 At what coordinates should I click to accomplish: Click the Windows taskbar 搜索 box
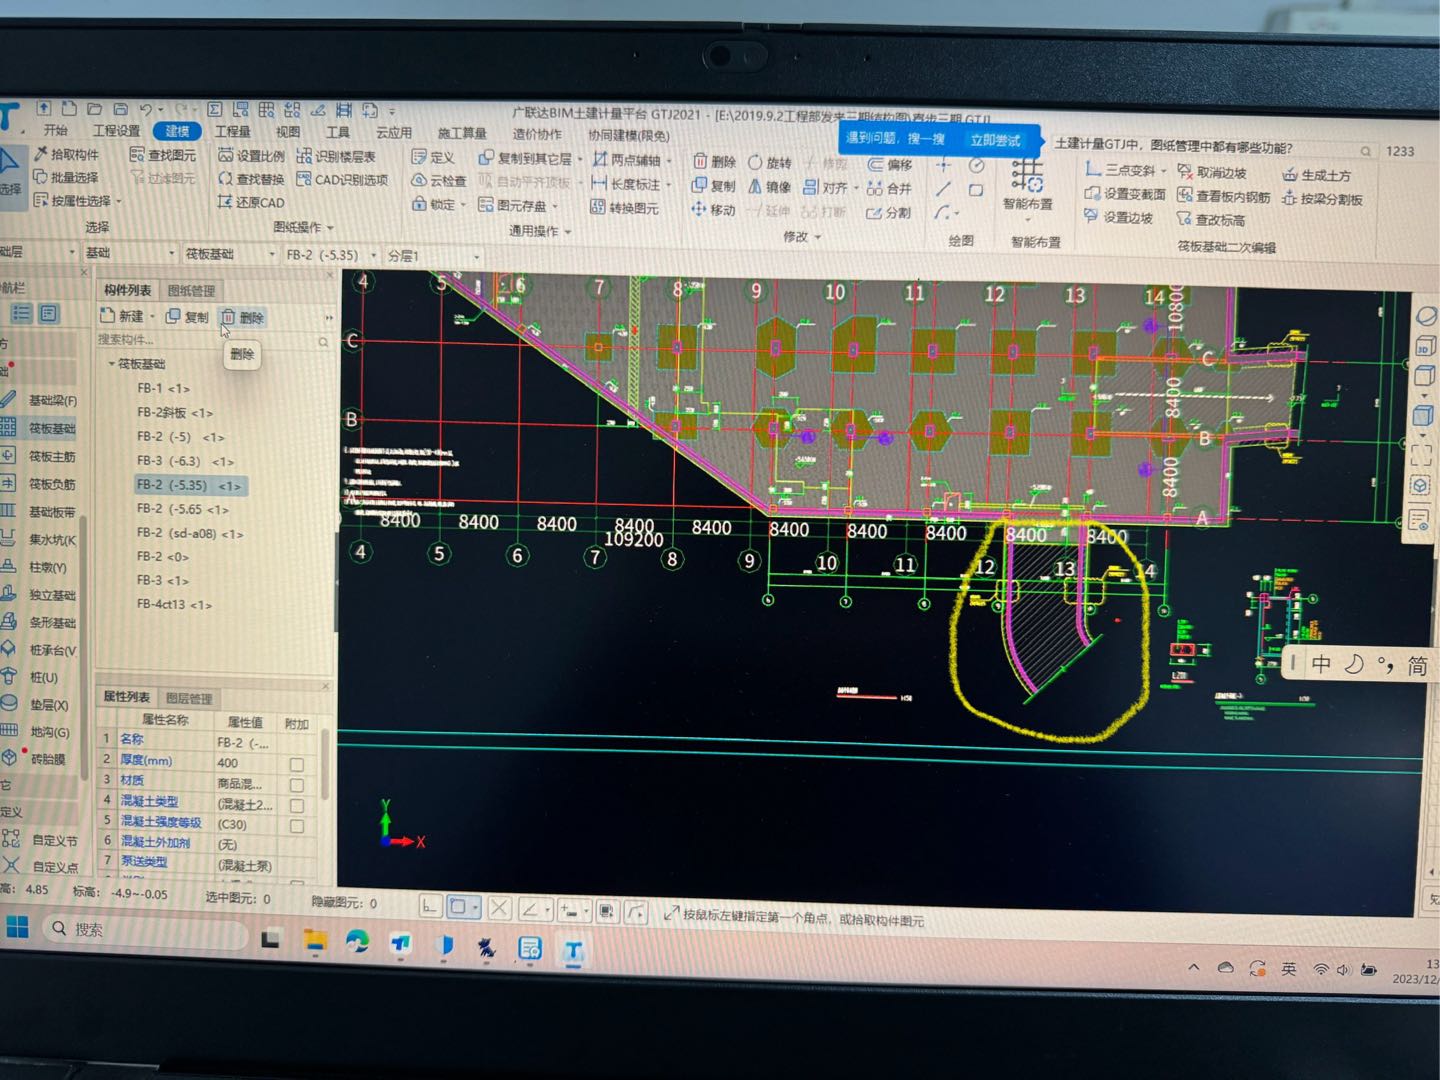click(145, 929)
